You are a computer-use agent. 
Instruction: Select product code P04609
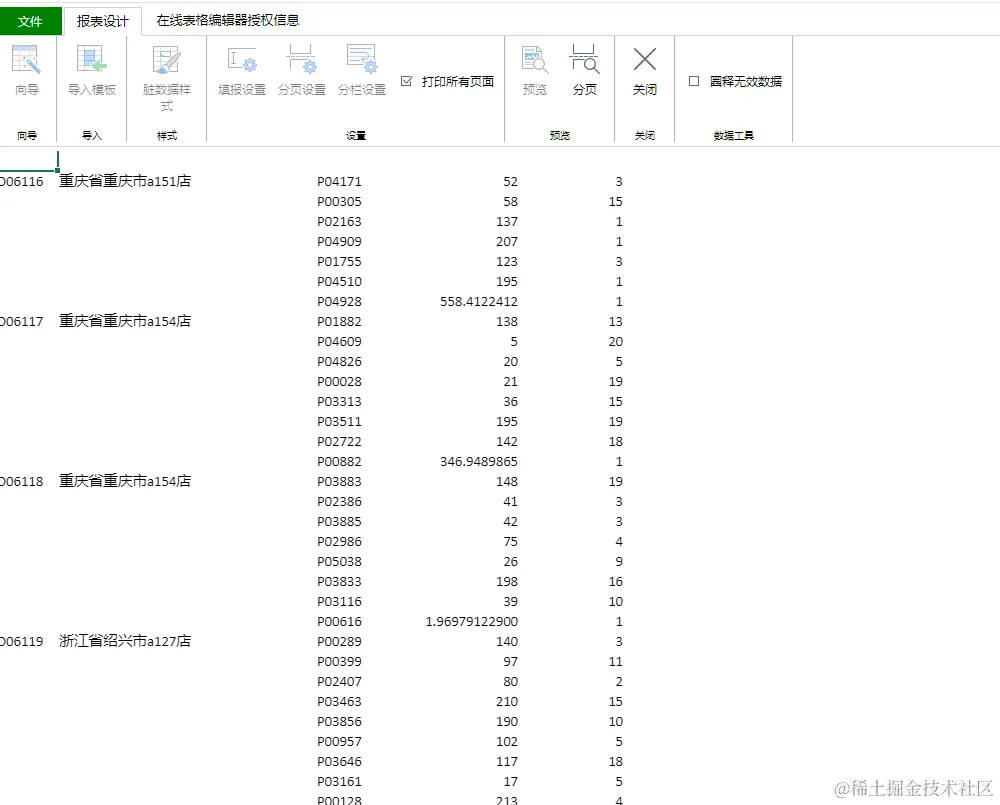click(x=339, y=342)
